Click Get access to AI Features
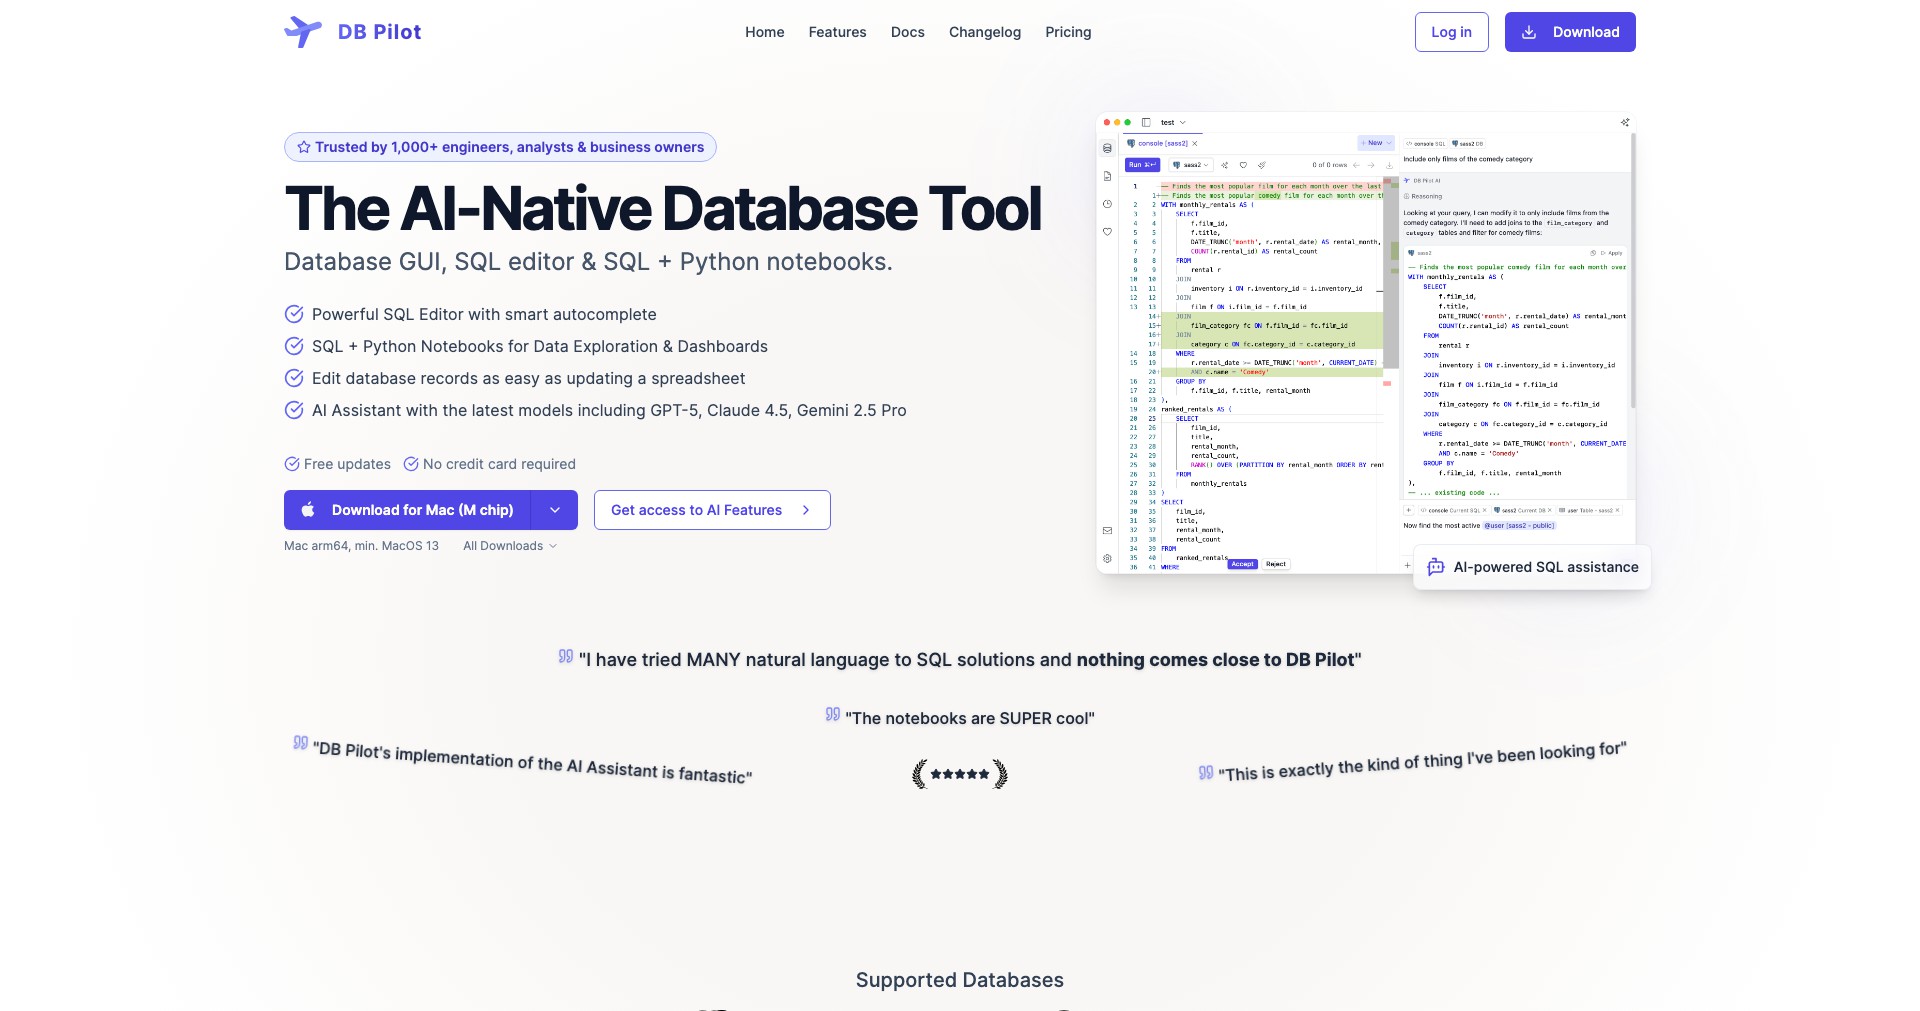1920x1011 pixels. click(712, 510)
